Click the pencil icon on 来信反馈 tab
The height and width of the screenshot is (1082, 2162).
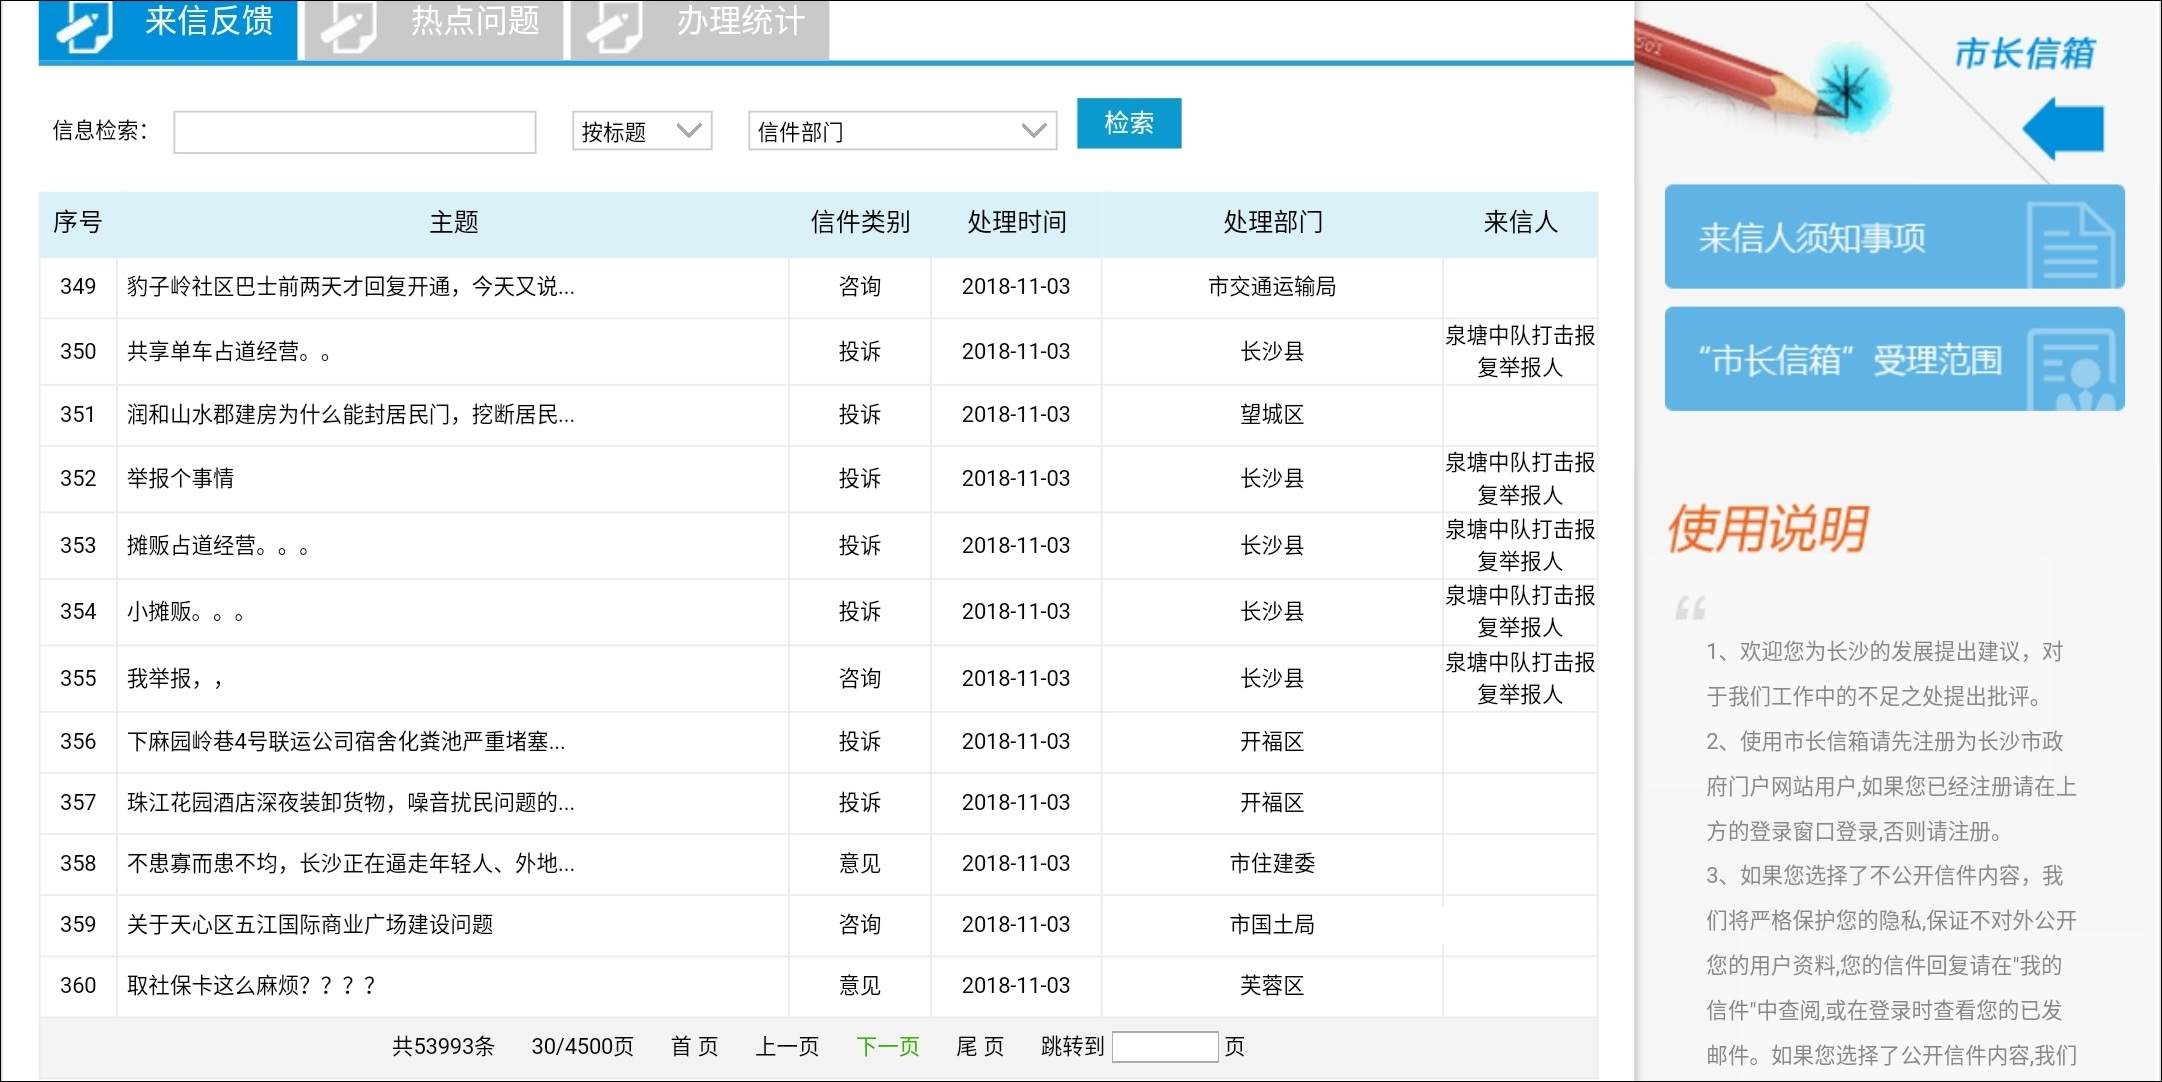click(85, 25)
